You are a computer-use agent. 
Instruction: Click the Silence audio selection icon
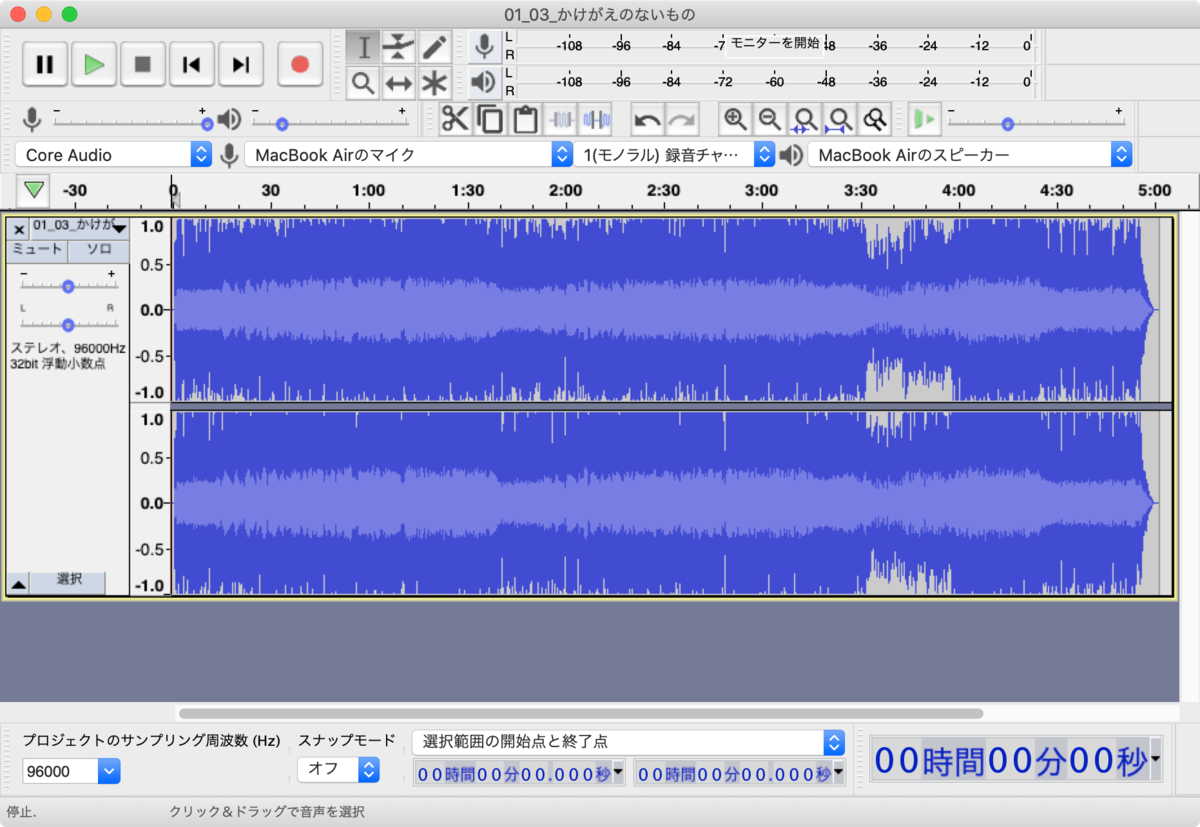[x=597, y=120]
